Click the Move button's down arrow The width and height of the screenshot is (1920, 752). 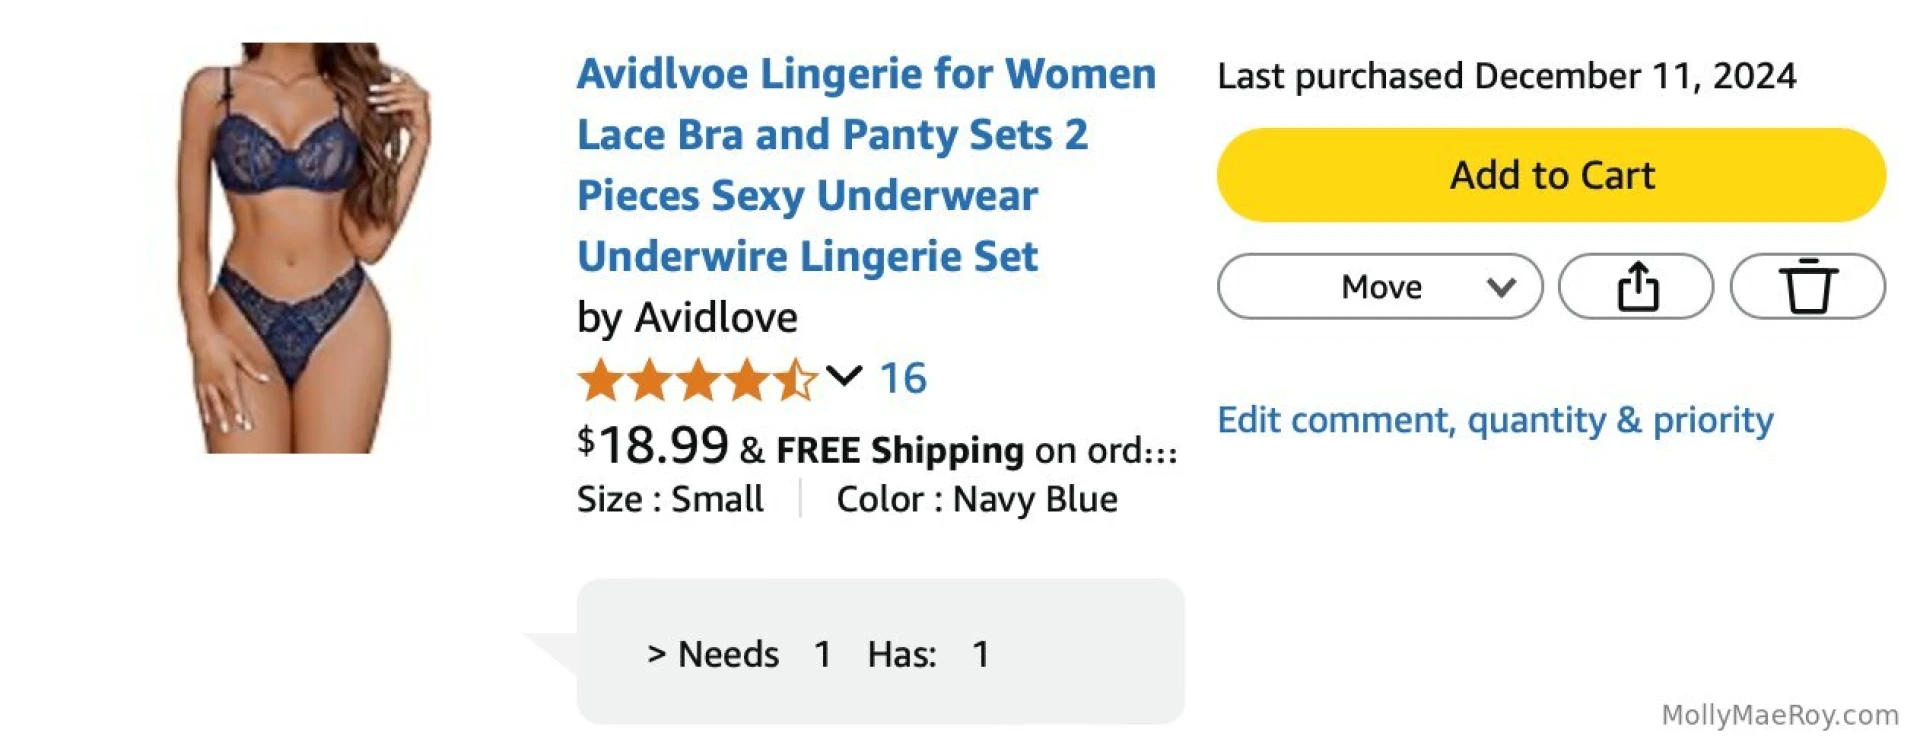point(1500,287)
